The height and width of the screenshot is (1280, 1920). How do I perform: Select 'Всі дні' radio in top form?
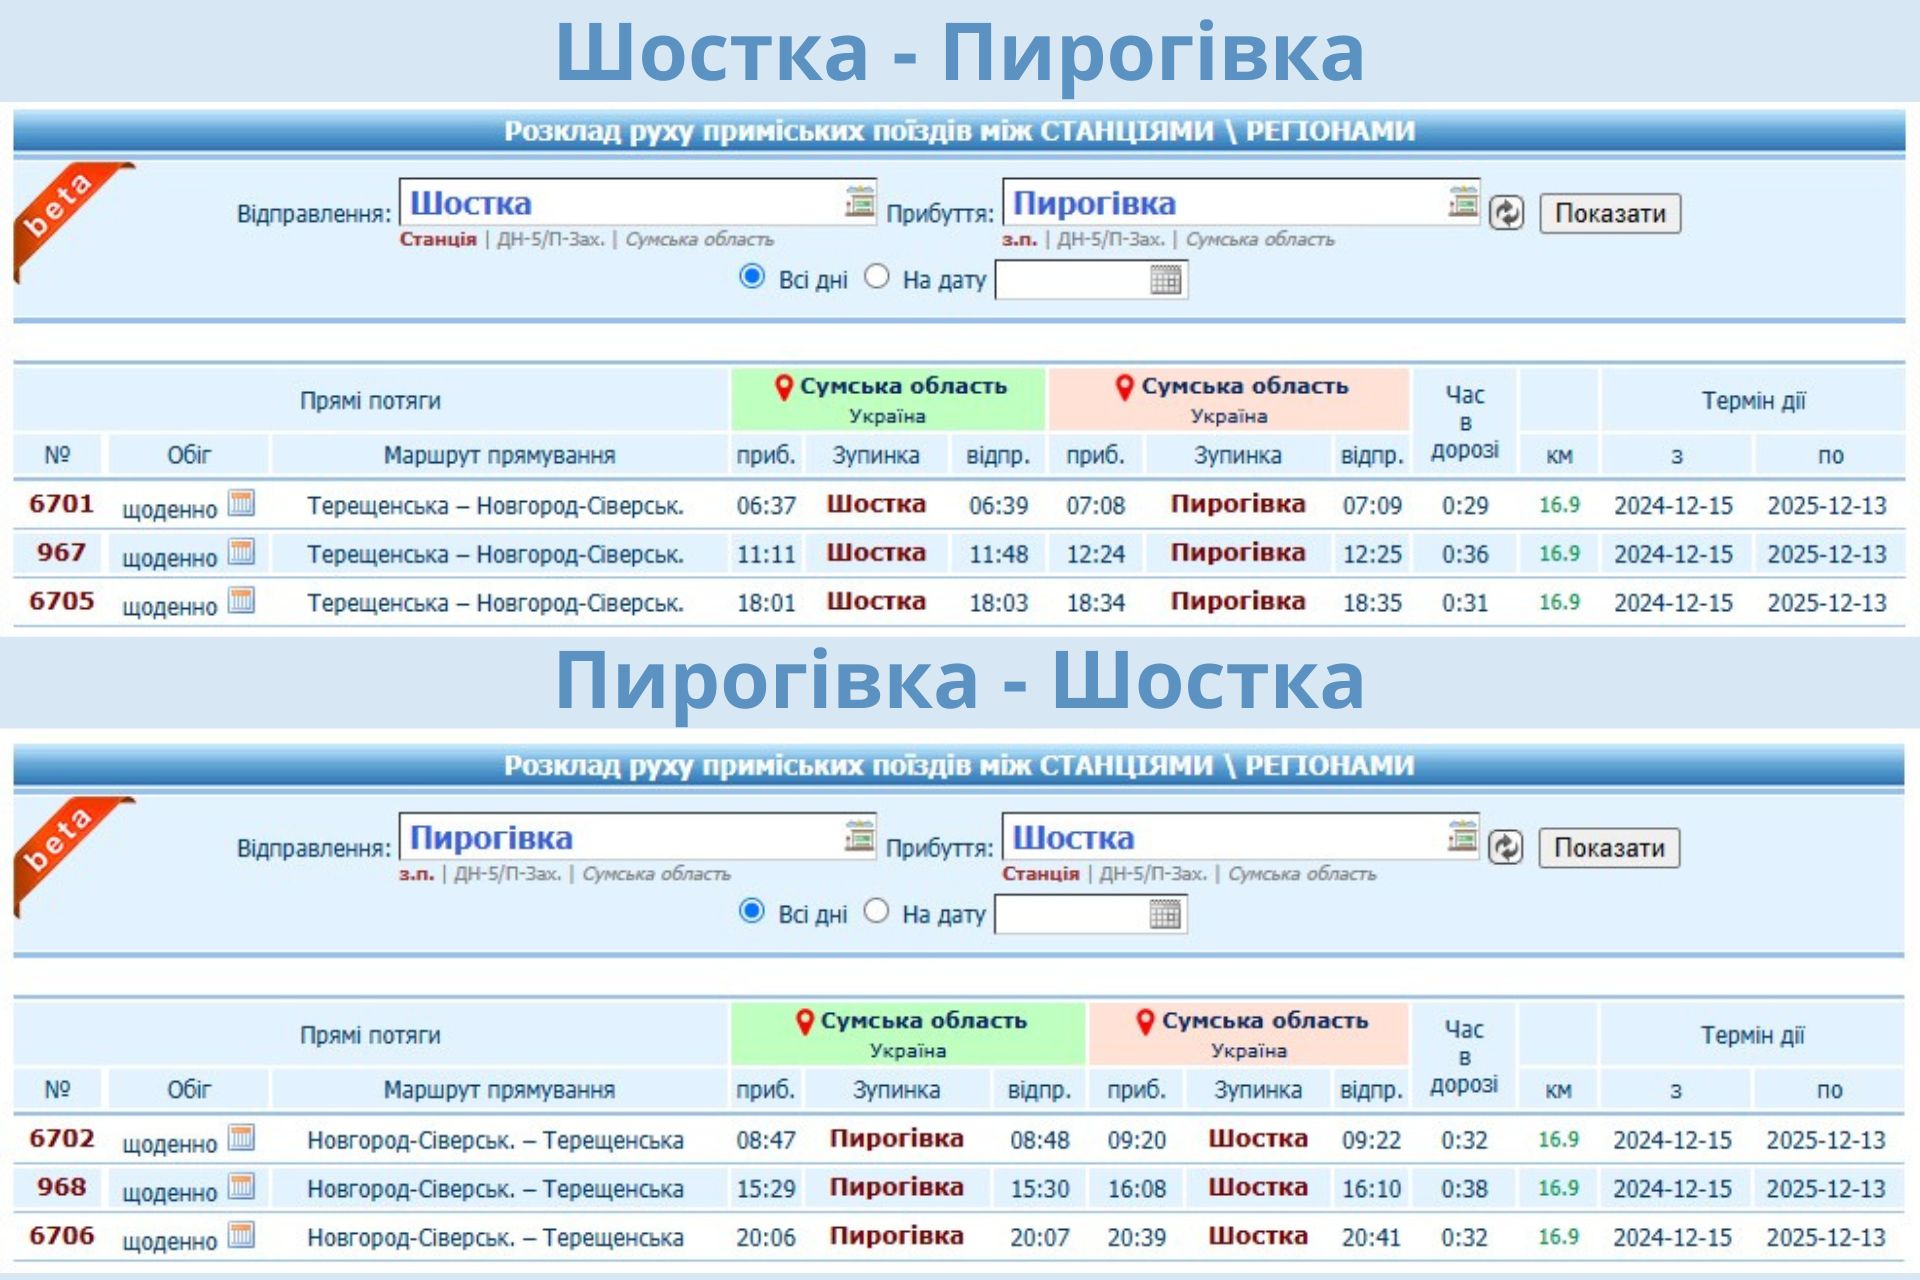click(752, 277)
